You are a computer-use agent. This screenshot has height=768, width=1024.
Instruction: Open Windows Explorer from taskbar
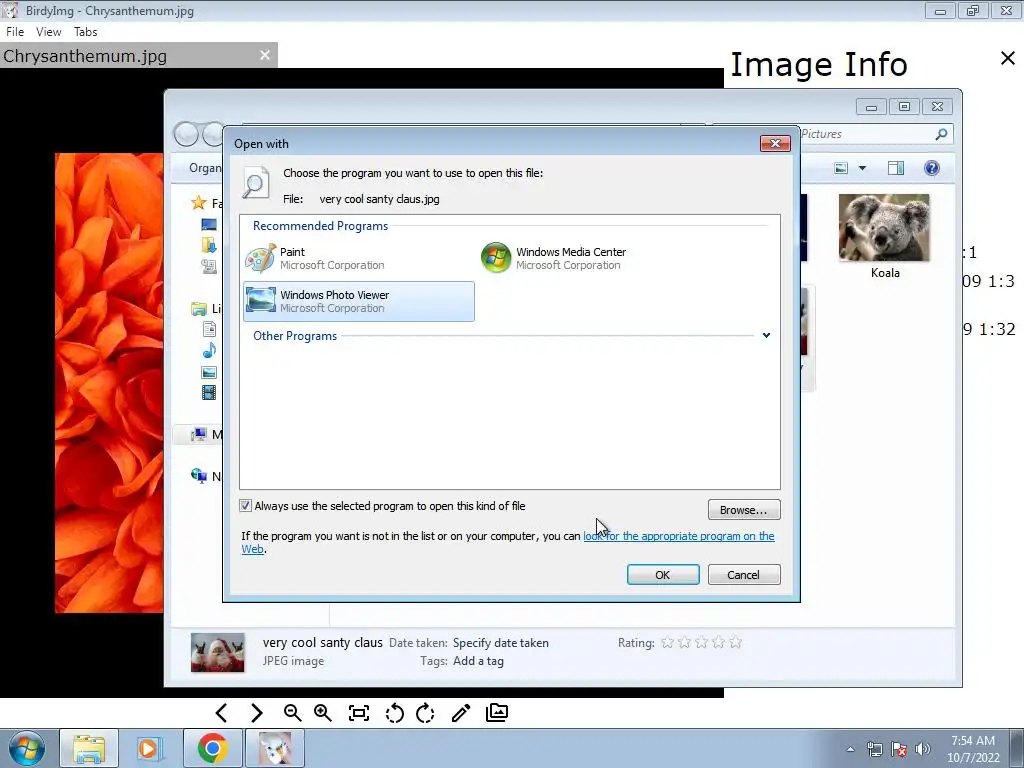(89, 748)
